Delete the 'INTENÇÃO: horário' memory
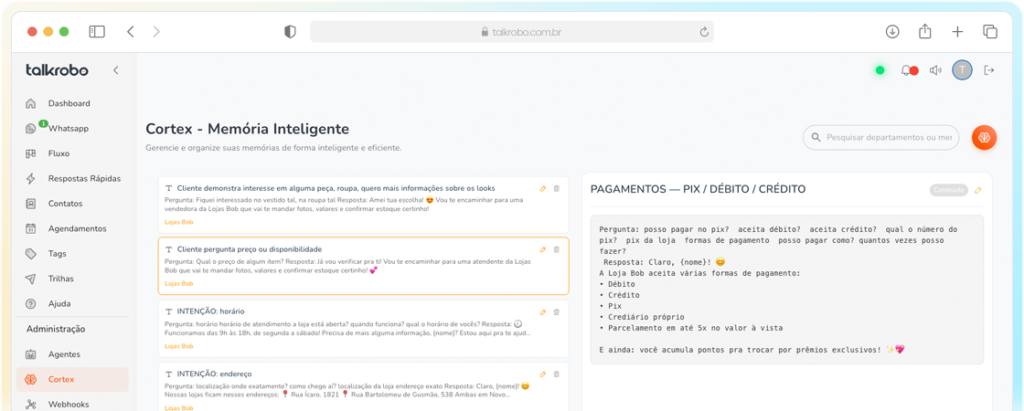 [x=556, y=312]
